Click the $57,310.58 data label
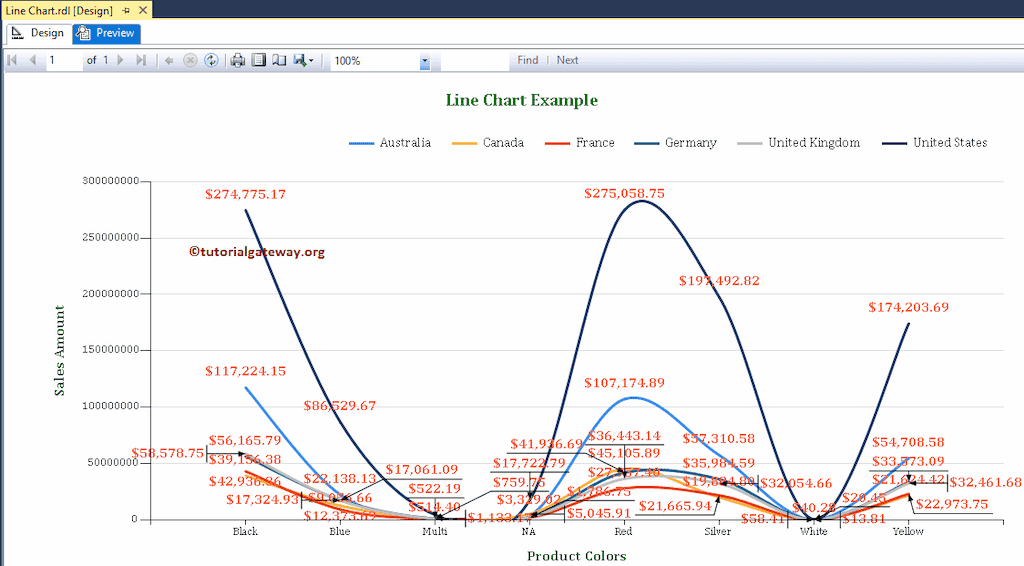This screenshot has width=1024, height=566. [719, 439]
